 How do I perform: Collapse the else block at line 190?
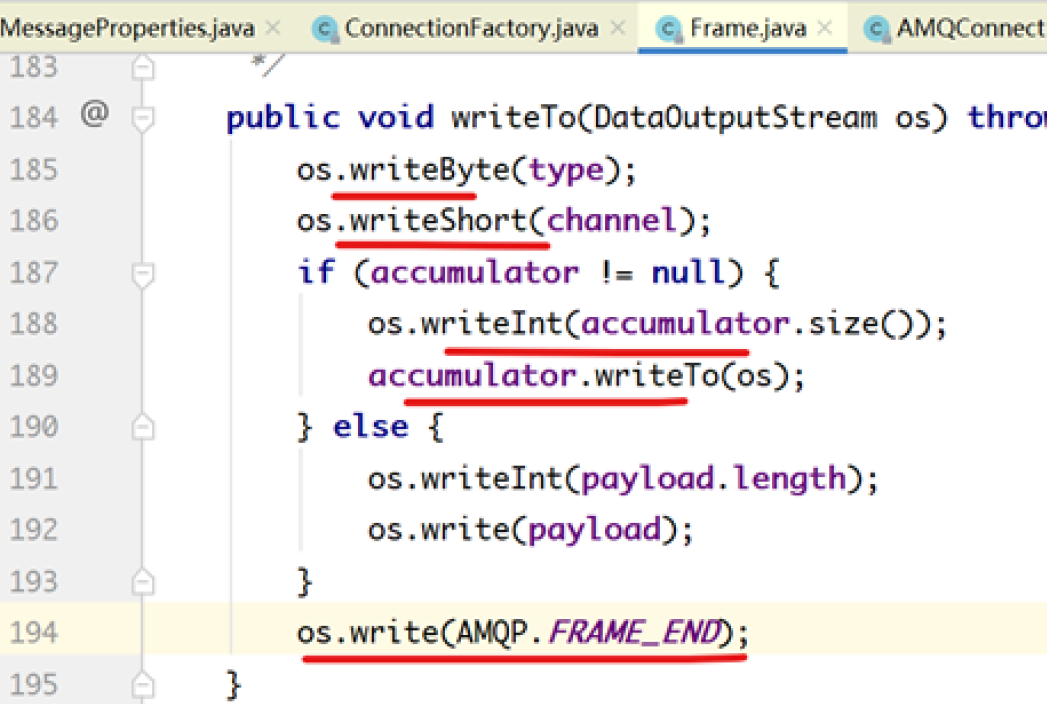tap(144, 428)
